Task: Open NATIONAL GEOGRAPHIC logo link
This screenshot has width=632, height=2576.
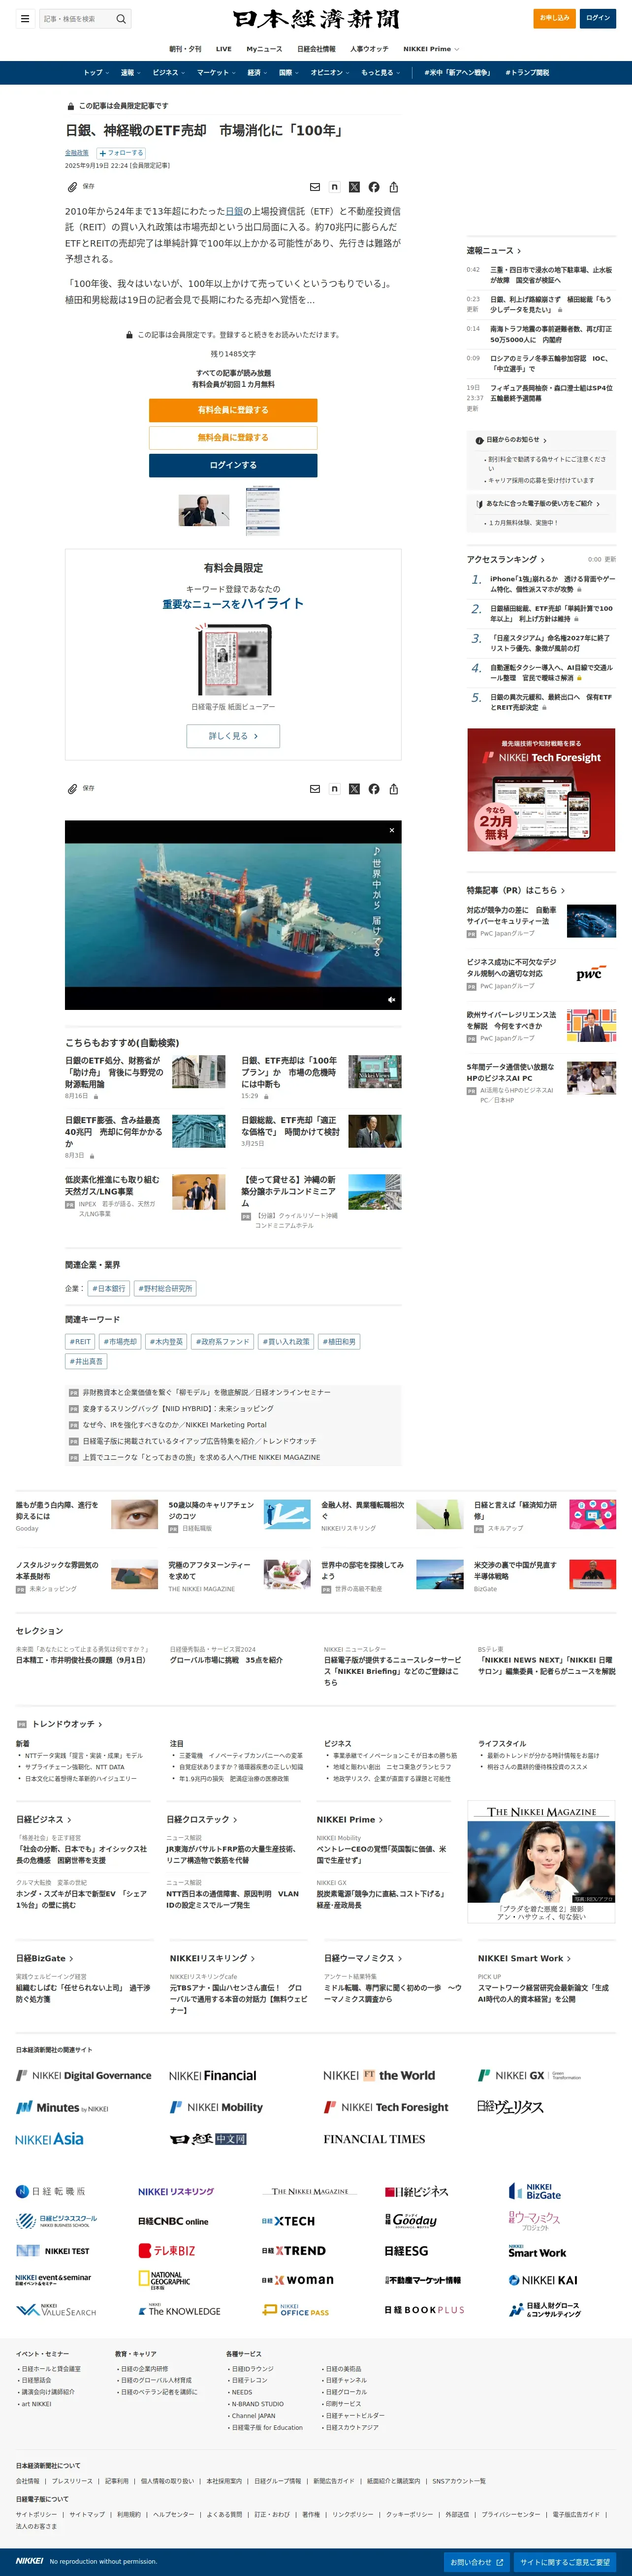Action: [x=164, y=2280]
